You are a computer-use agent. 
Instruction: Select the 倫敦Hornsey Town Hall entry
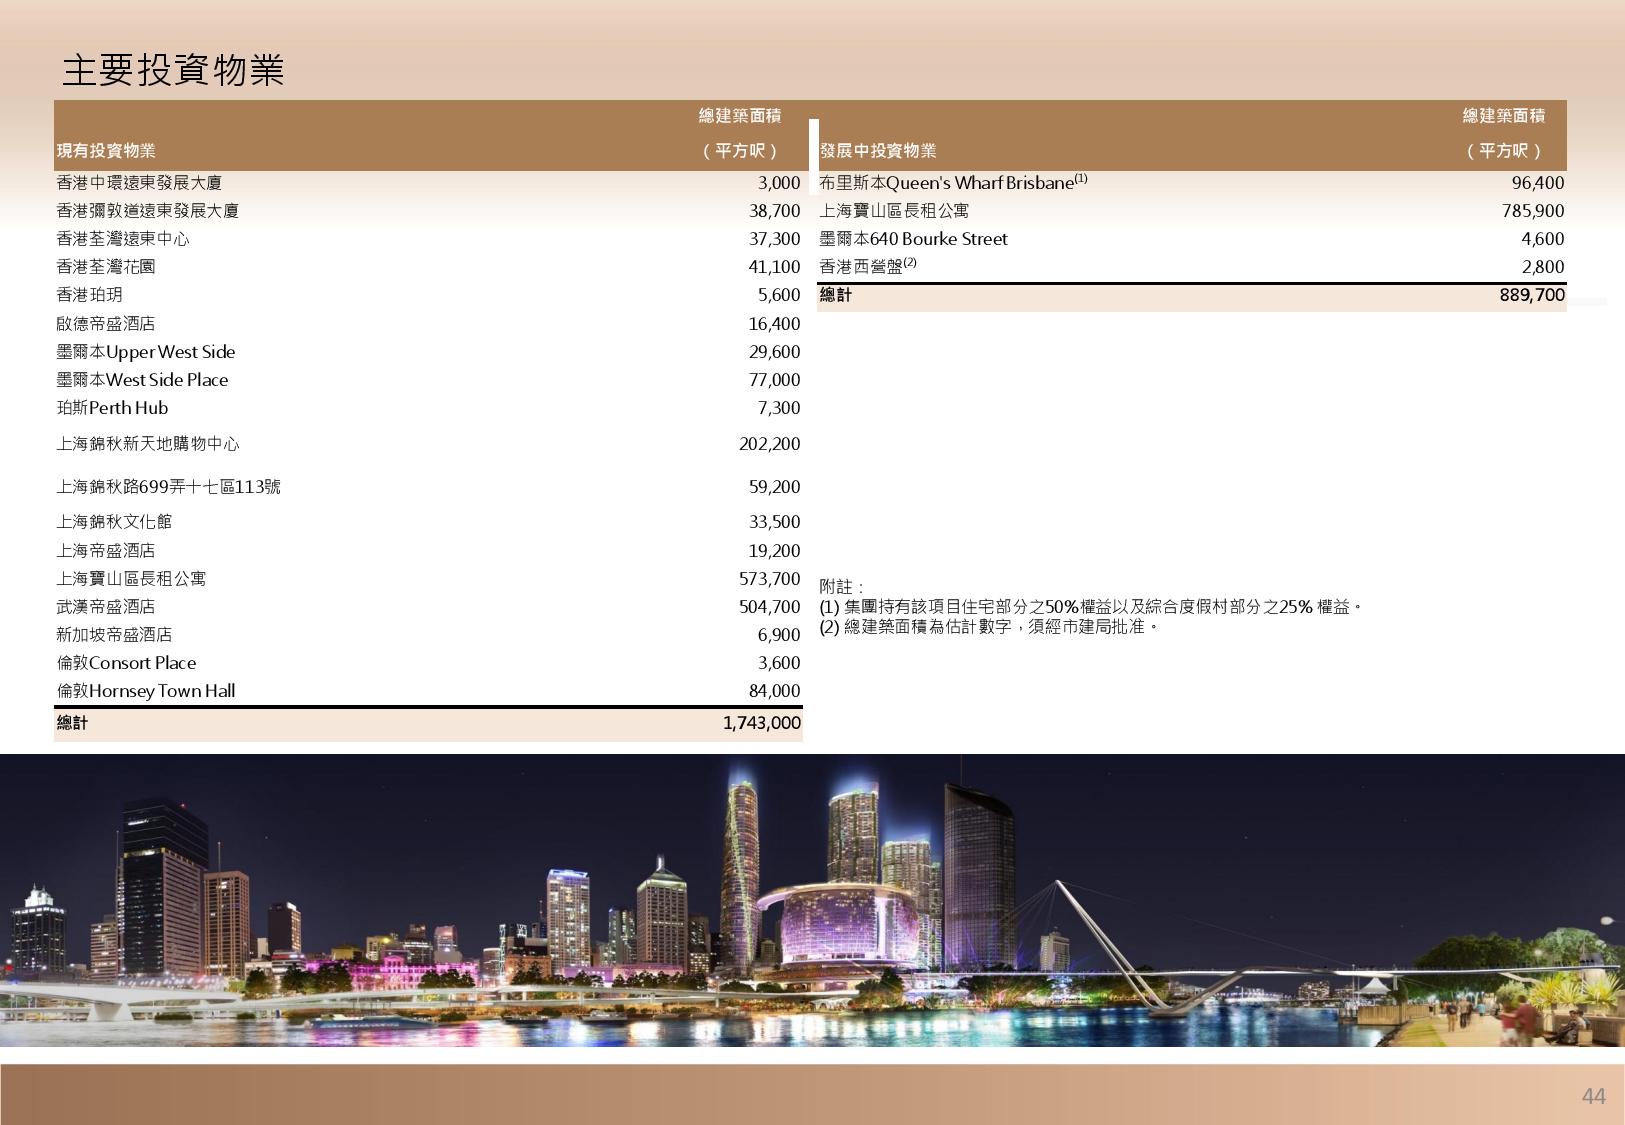coord(146,691)
